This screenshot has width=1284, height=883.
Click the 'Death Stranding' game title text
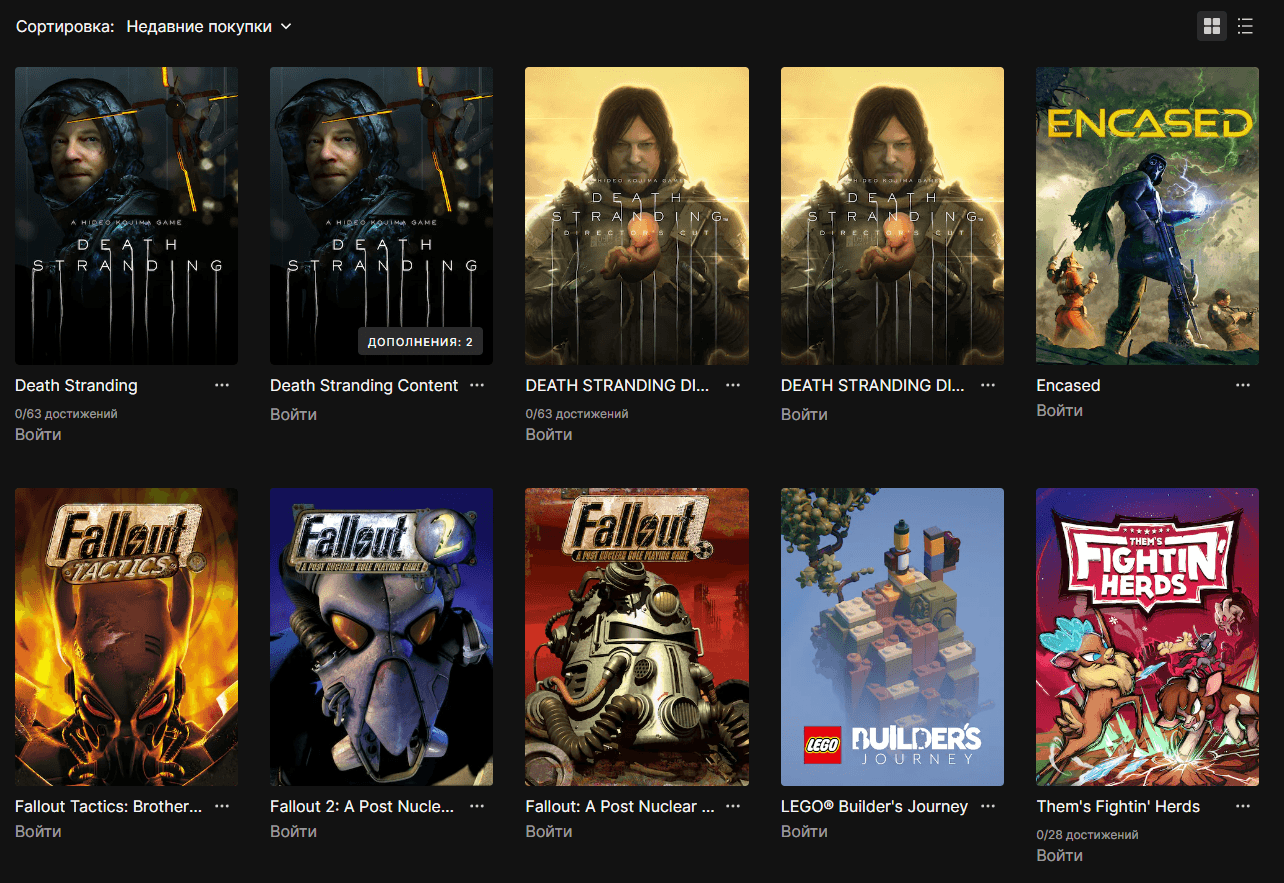tap(76, 386)
